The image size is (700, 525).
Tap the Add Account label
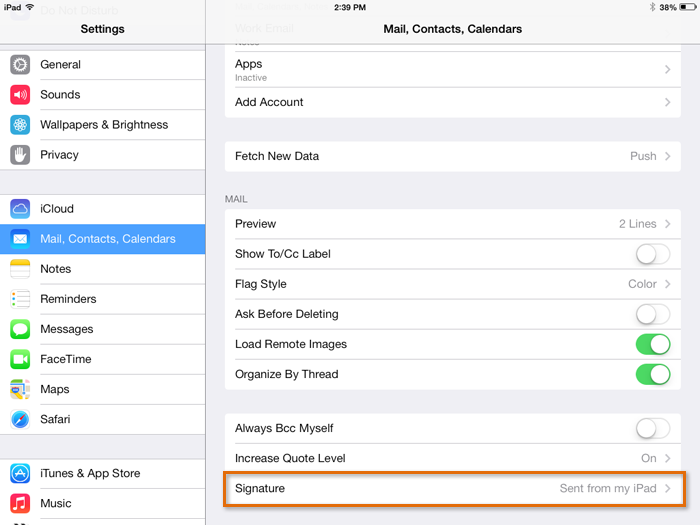pos(269,102)
